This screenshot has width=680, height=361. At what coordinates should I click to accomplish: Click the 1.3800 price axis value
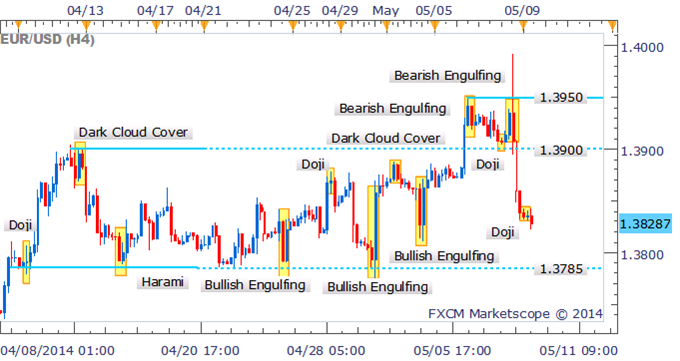(x=642, y=255)
